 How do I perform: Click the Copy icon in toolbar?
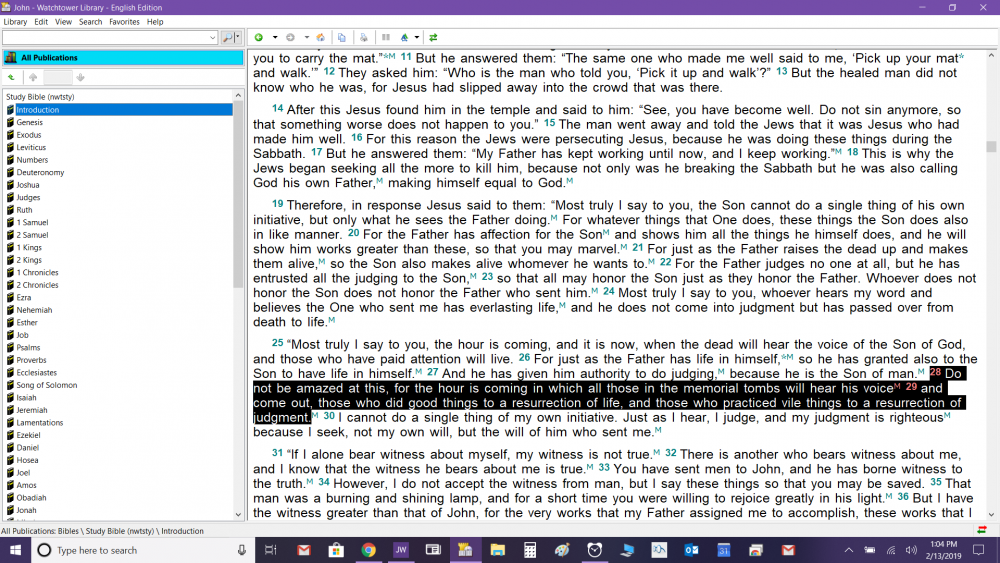[342, 38]
